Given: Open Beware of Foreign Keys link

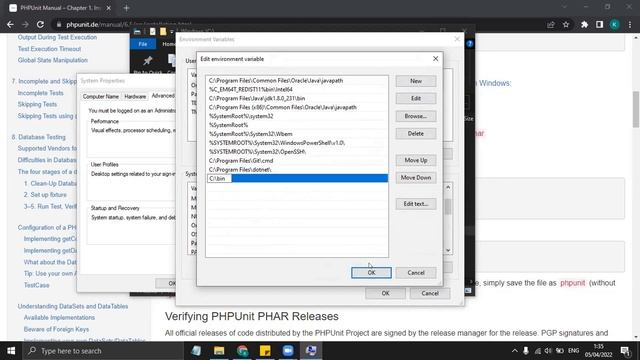Looking at the screenshot, I should tap(56, 329).
